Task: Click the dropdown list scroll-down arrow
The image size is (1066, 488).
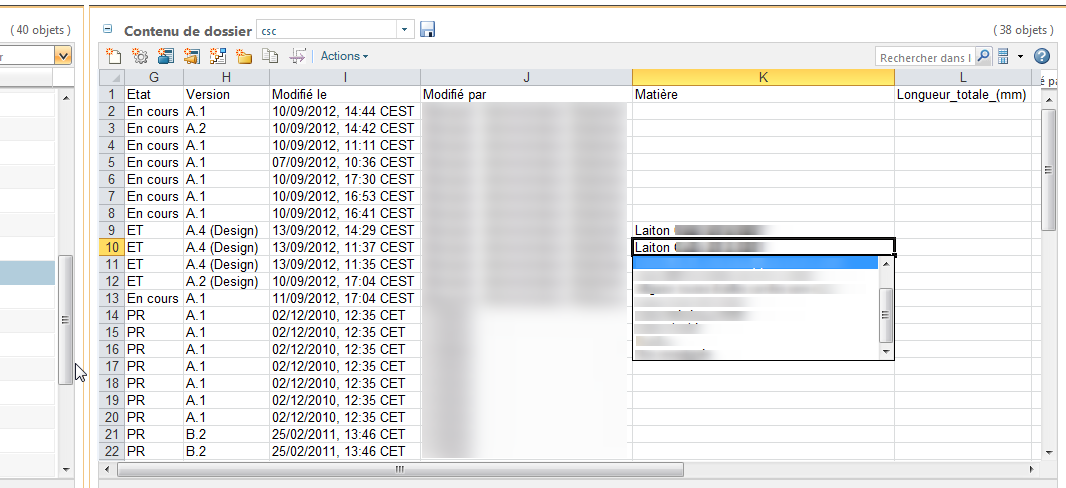Action: [x=885, y=351]
